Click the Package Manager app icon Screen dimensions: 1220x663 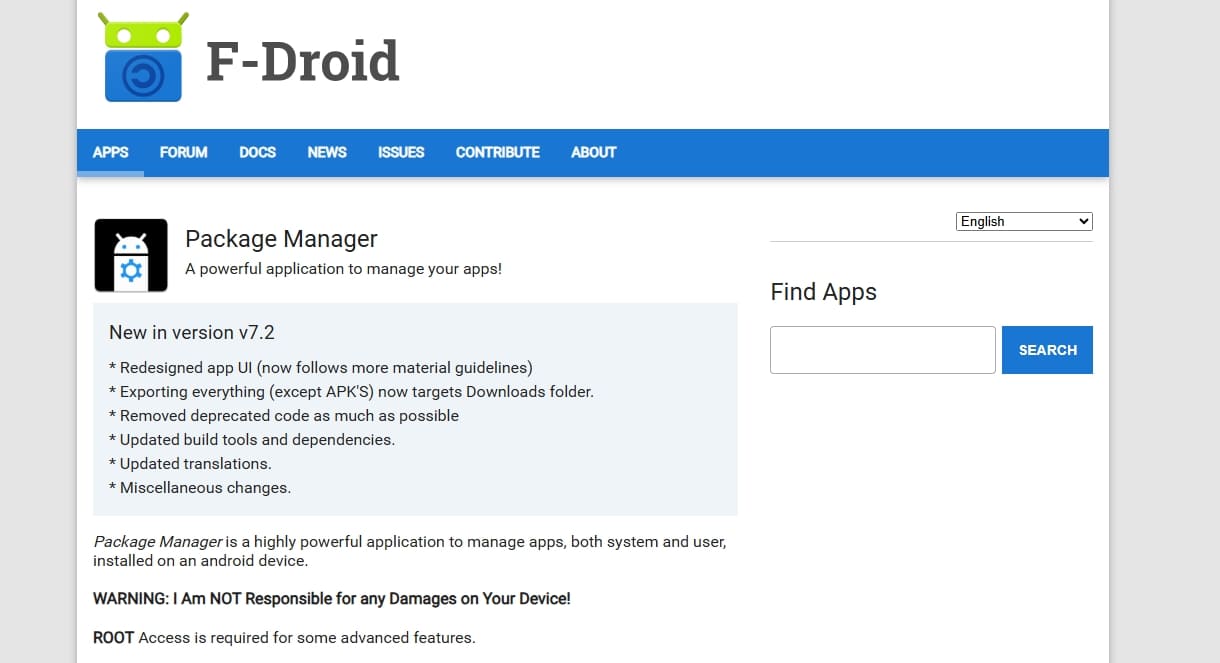(x=131, y=255)
